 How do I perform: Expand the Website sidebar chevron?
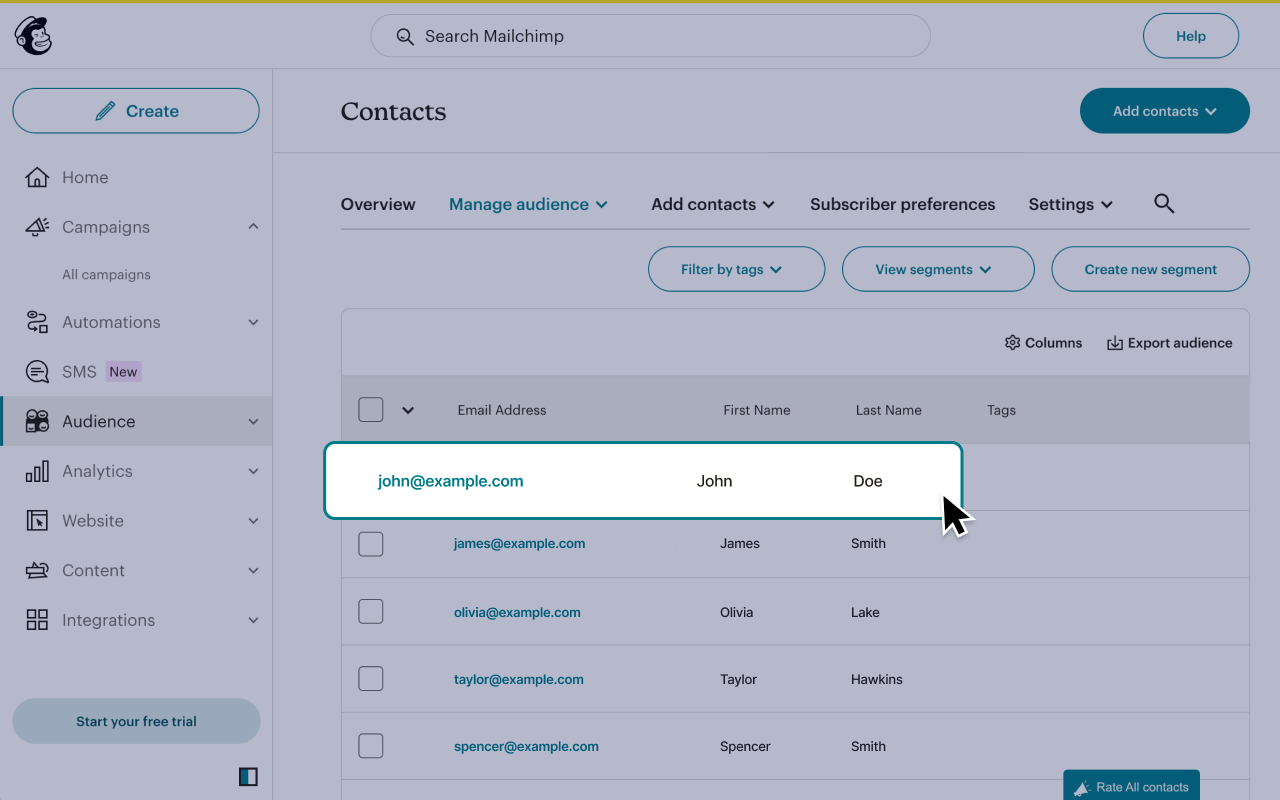point(253,521)
